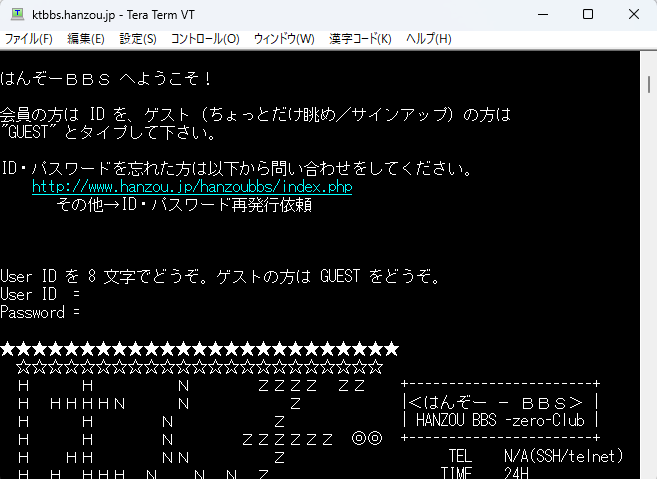Viewport: 657px width, 479px height.
Task: Click the User ID prompt line
Action: 40,294
